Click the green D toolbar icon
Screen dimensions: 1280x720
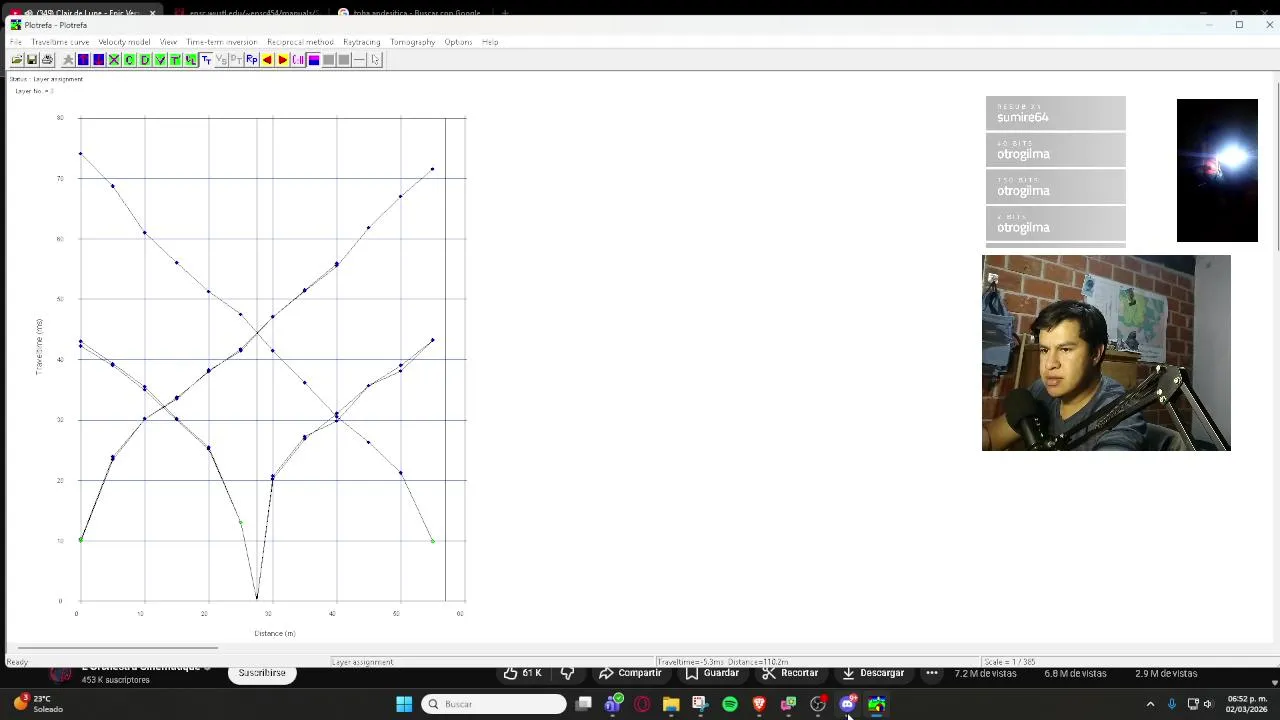click(x=145, y=60)
